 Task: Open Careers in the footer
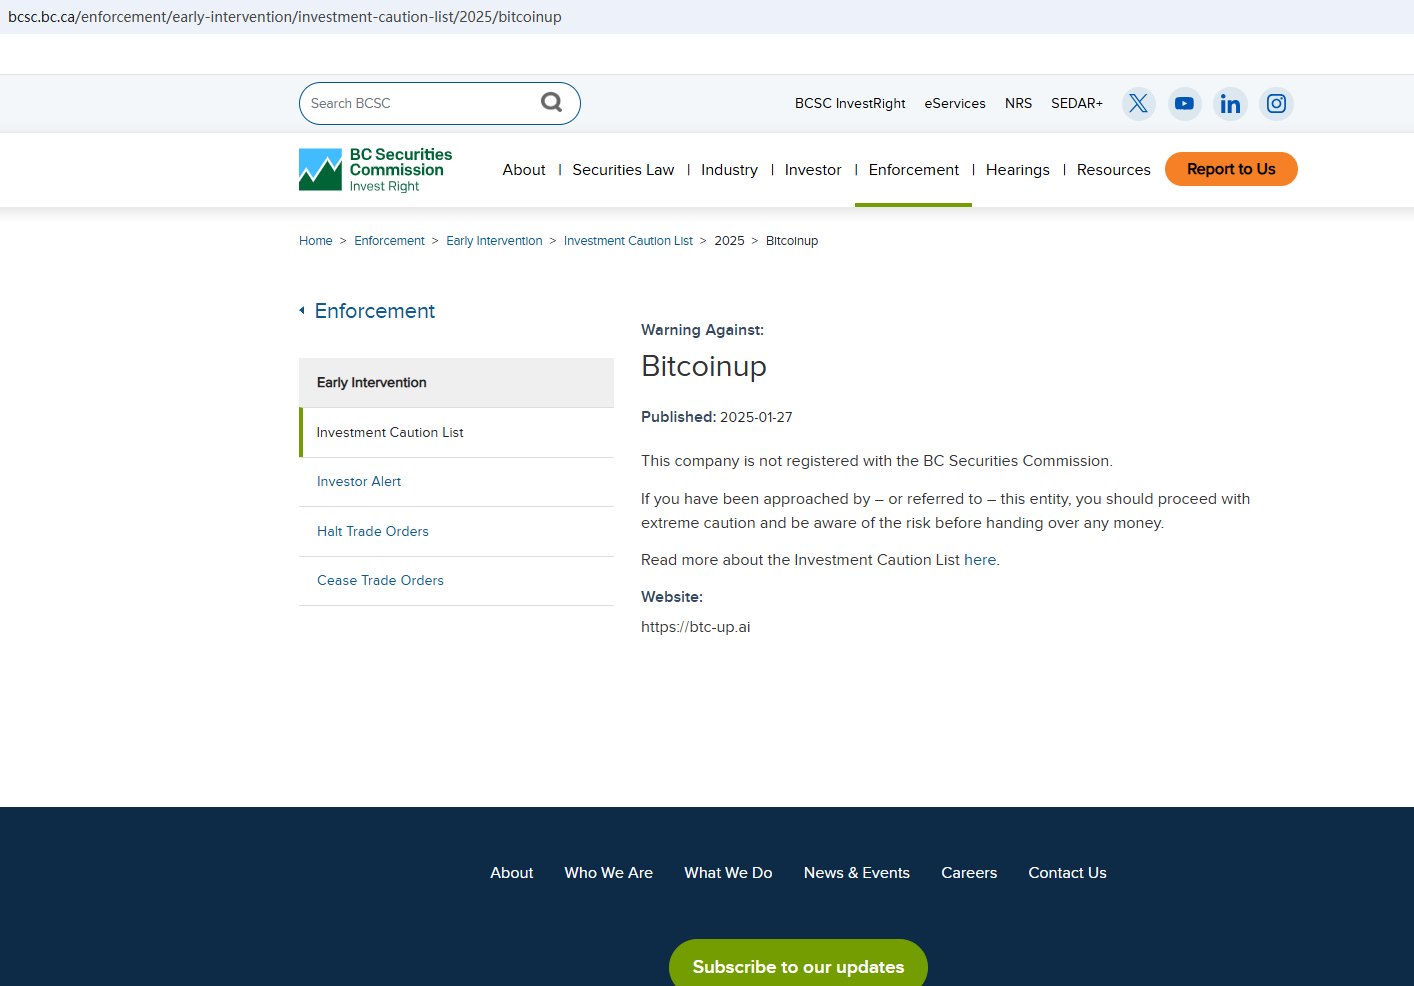click(x=969, y=873)
